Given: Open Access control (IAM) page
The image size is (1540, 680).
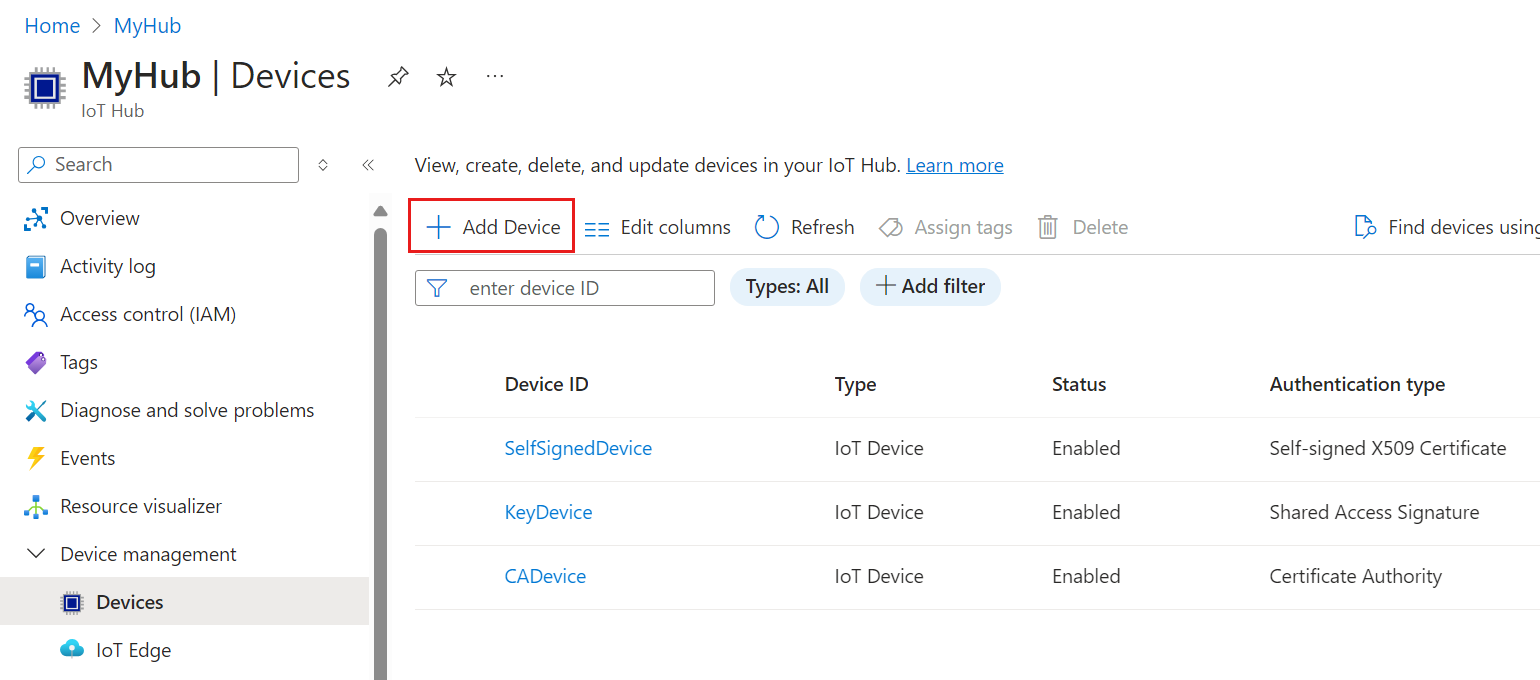Looking at the screenshot, I should pos(147,314).
